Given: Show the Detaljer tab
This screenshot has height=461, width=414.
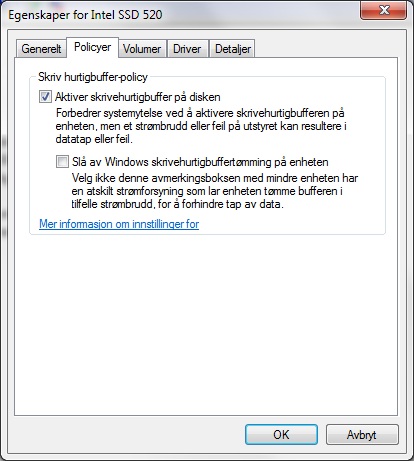Looking at the screenshot, I should (233, 49).
